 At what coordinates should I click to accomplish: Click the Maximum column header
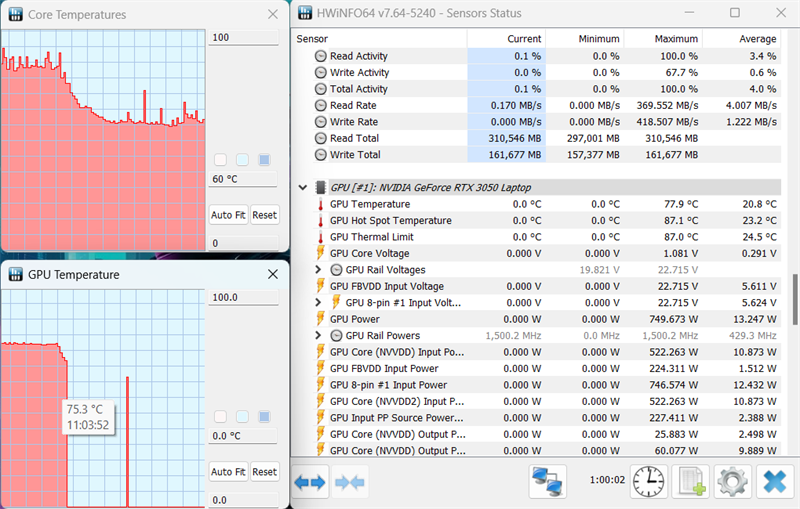point(663,39)
